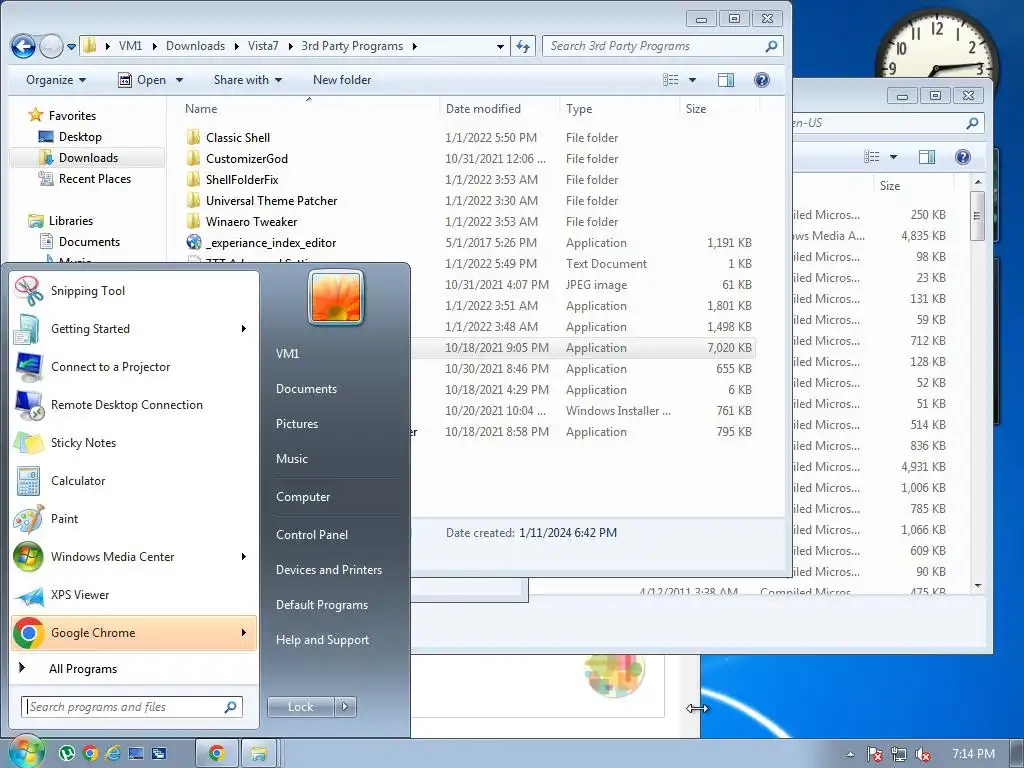
Task: Change view icon in front window
Action: pyautogui.click(x=671, y=80)
